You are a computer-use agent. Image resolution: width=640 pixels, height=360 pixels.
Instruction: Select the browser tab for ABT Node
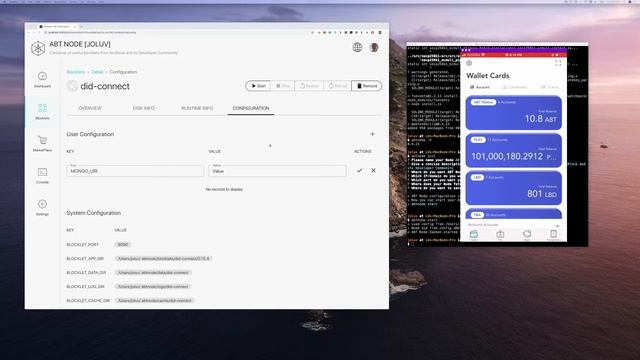coord(57,27)
